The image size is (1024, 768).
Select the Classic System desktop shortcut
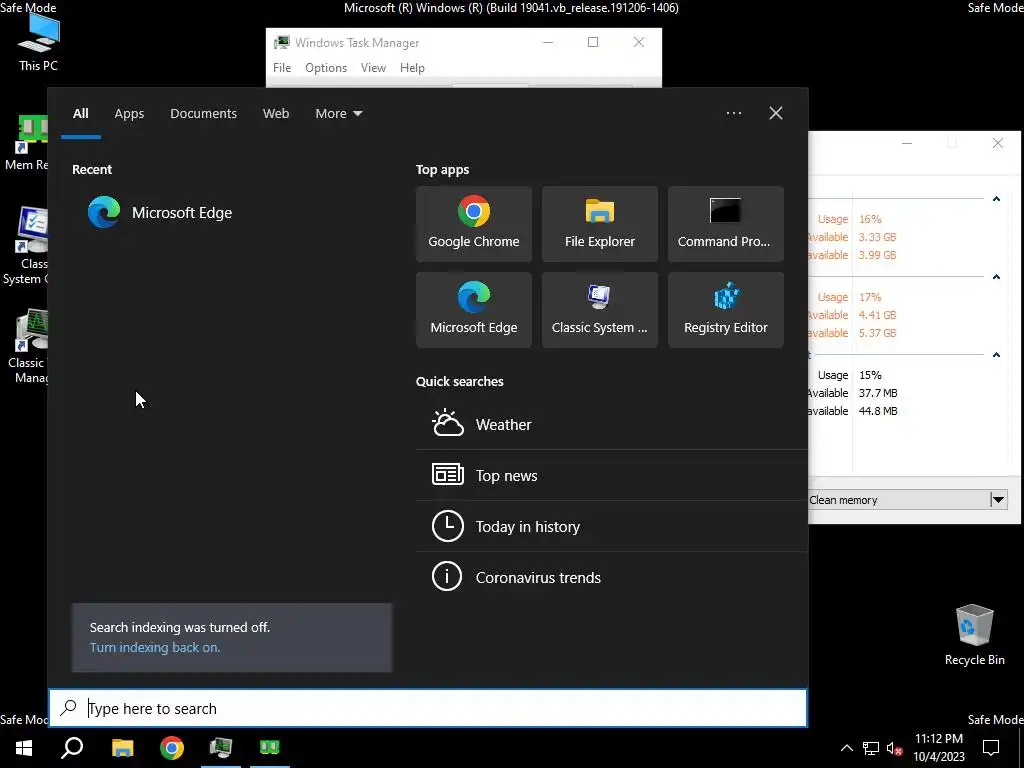25,246
